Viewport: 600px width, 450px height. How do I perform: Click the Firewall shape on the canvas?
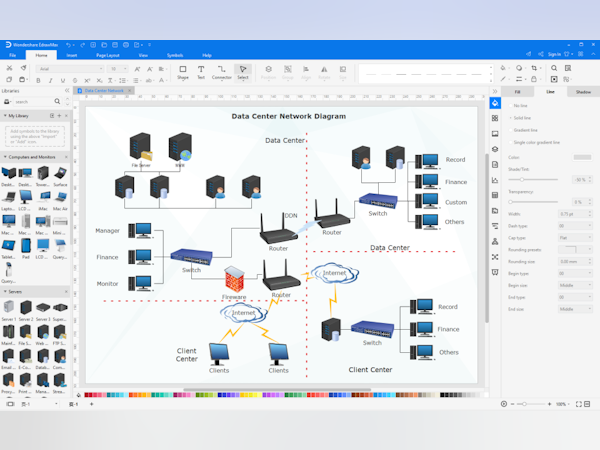coord(234,280)
